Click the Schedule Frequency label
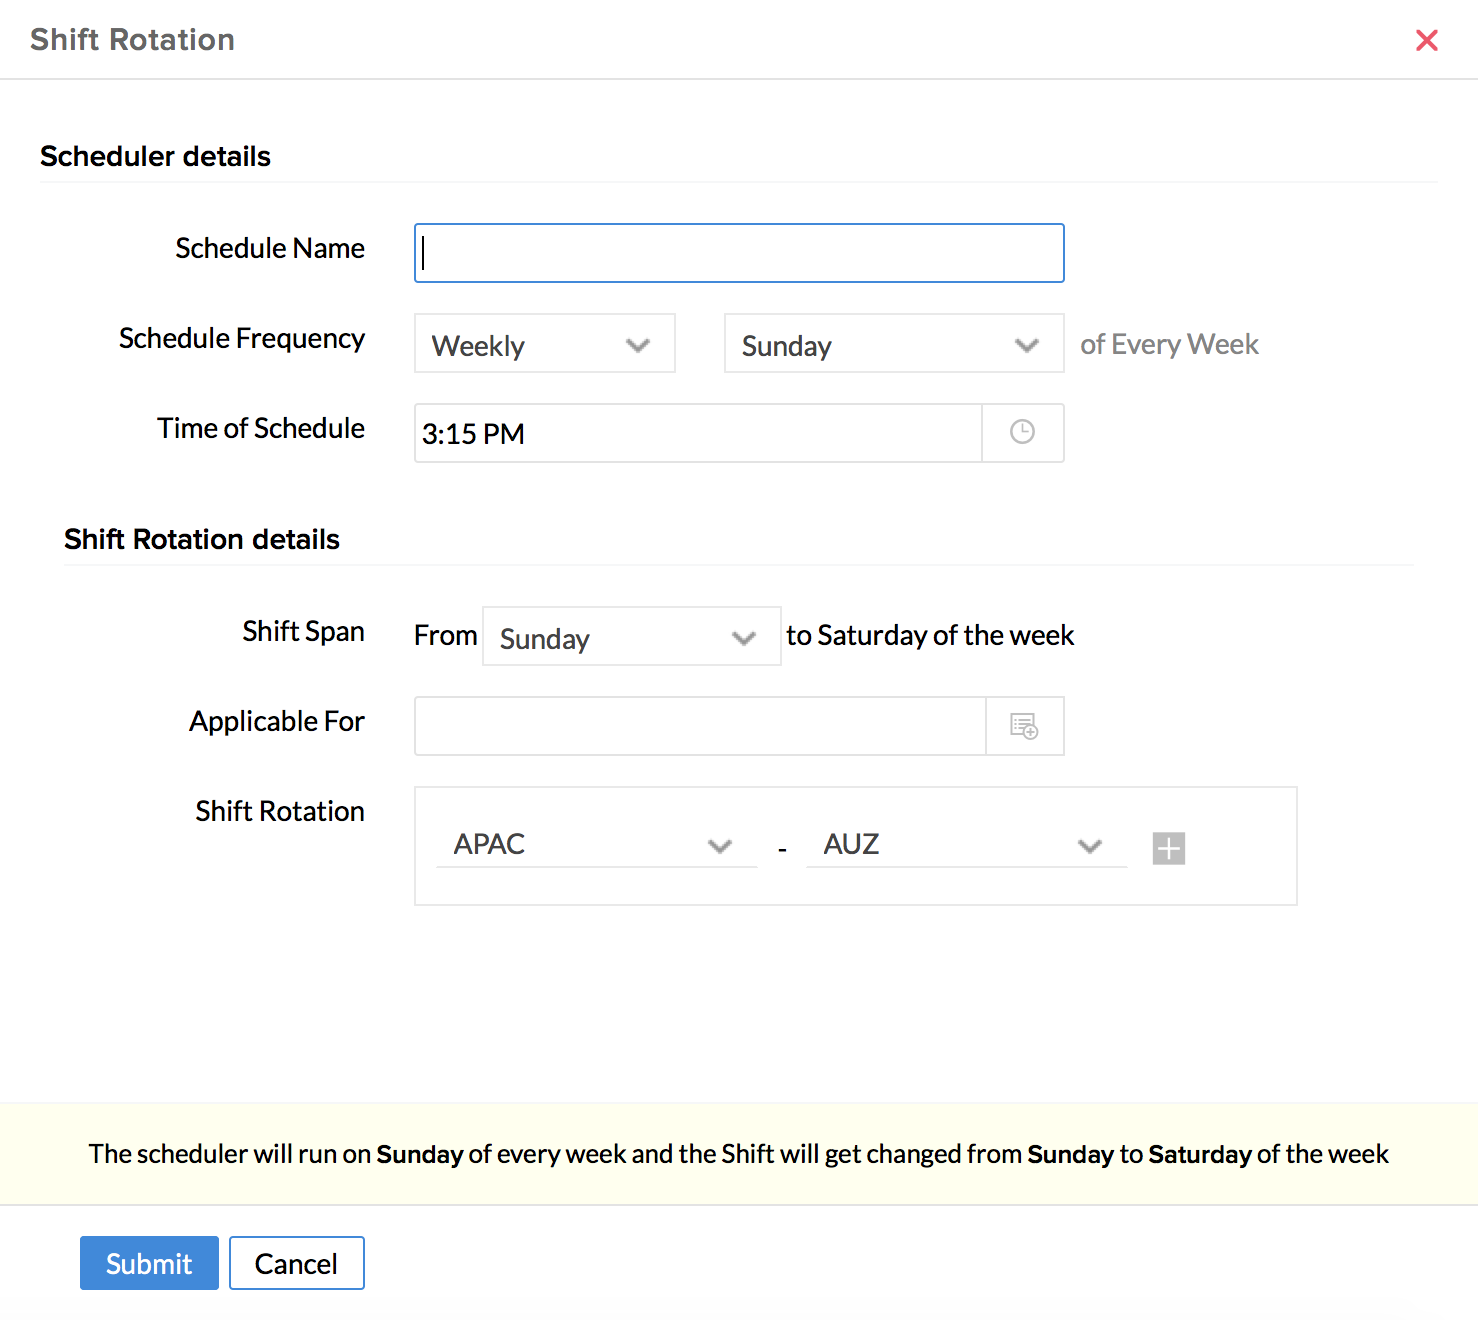 click(241, 339)
